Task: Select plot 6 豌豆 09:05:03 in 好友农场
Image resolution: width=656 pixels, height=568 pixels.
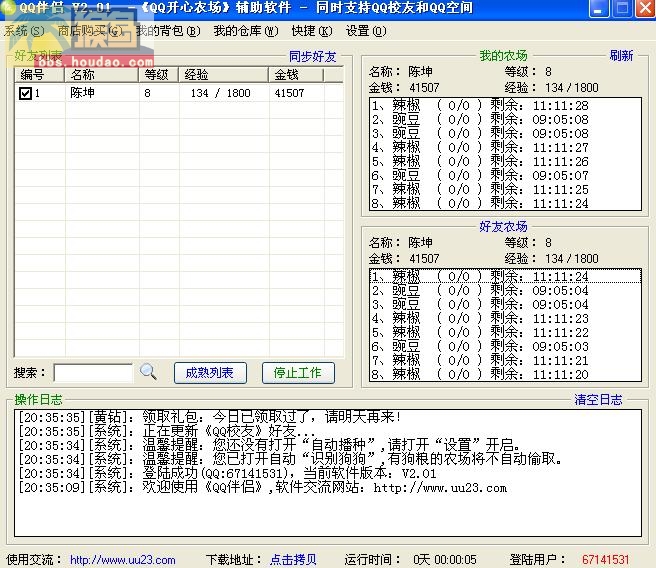Action: pyautogui.click(x=505, y=346)
